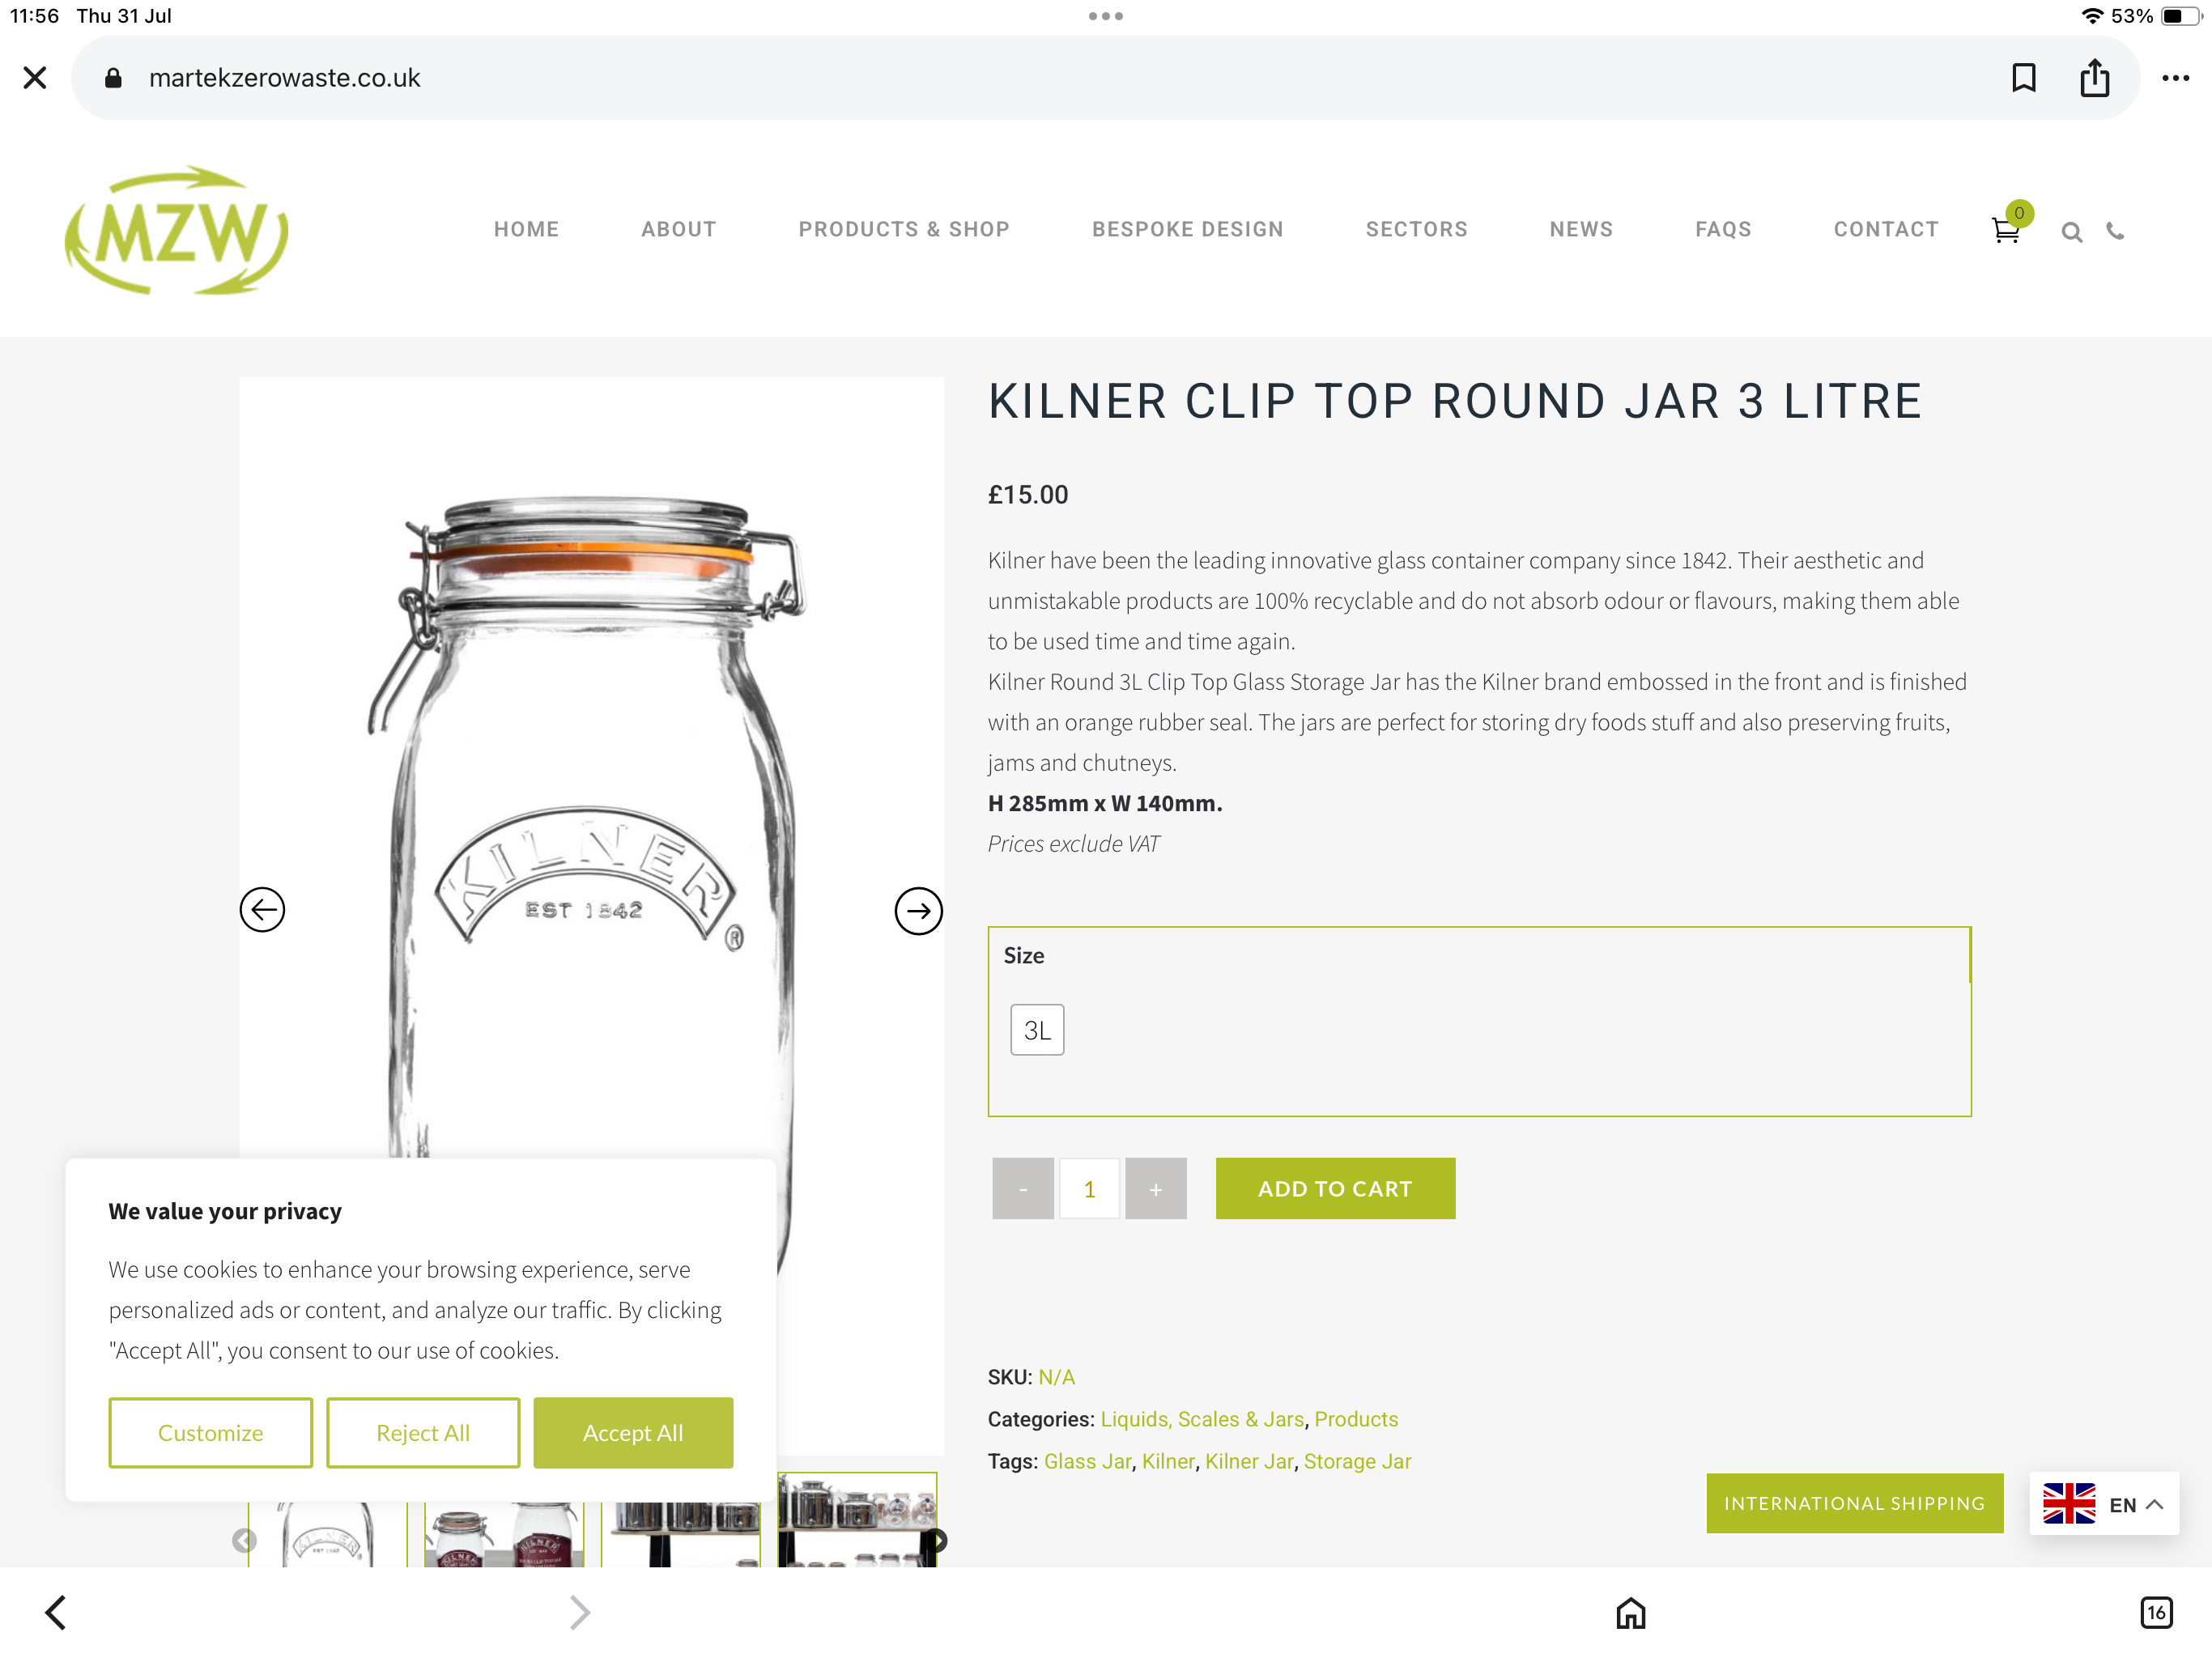The image size is (2212, 1658).
Task: Open Products & Shop menu
Action: click(x=904, y=229)
